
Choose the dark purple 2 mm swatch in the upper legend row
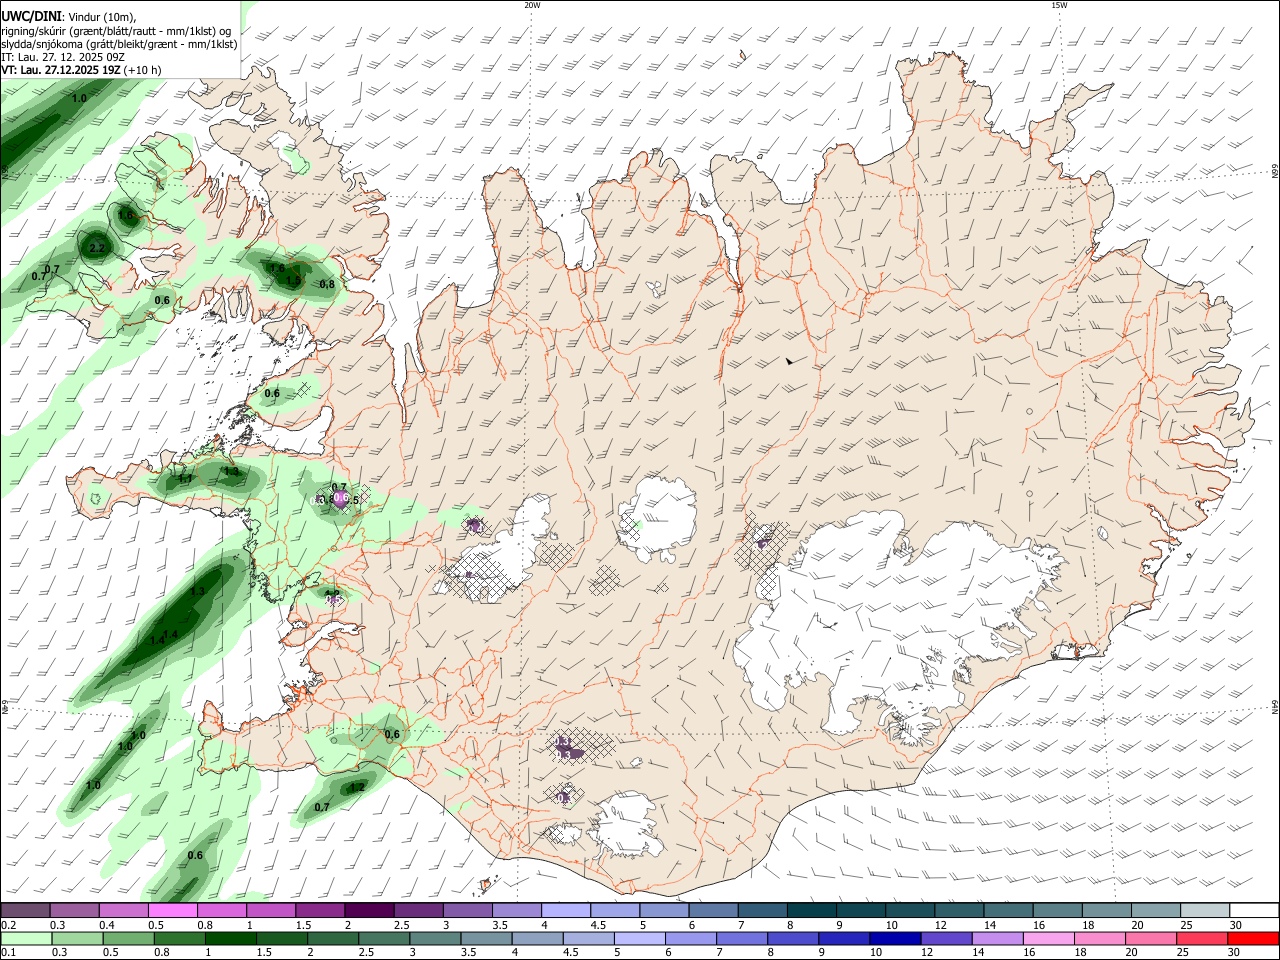click(369, 910)
